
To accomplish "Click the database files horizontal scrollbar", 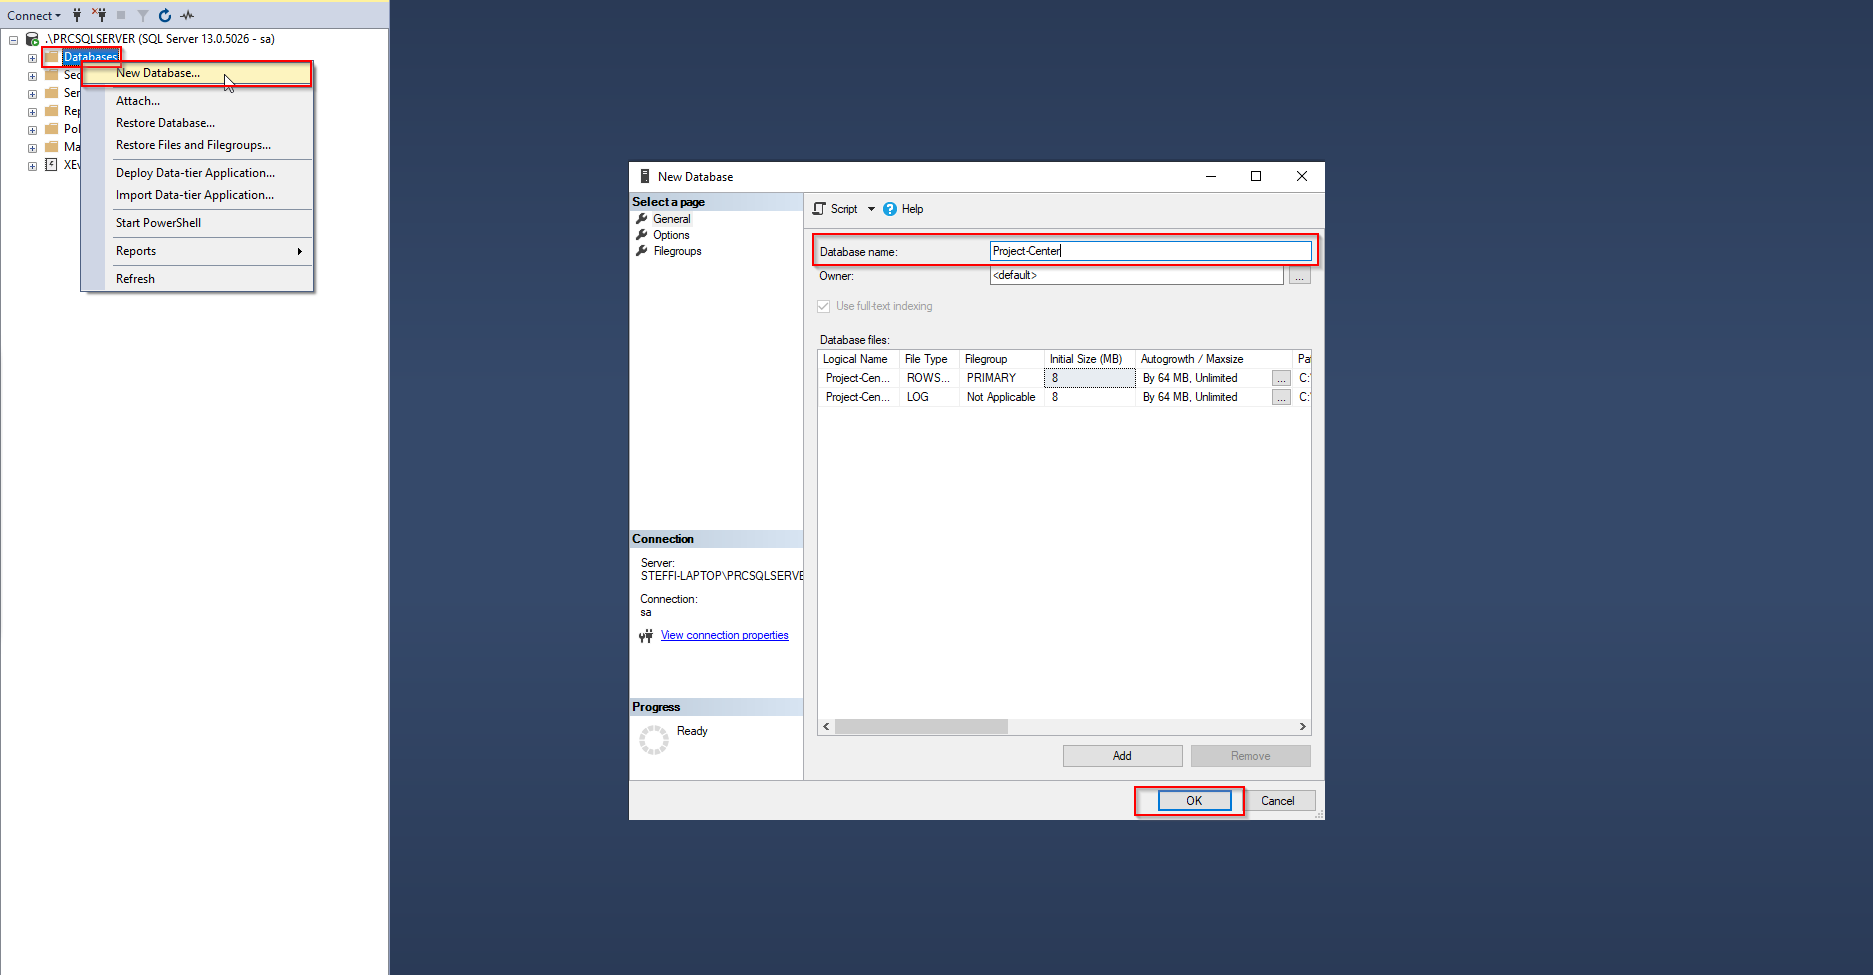I will point(921,727).
